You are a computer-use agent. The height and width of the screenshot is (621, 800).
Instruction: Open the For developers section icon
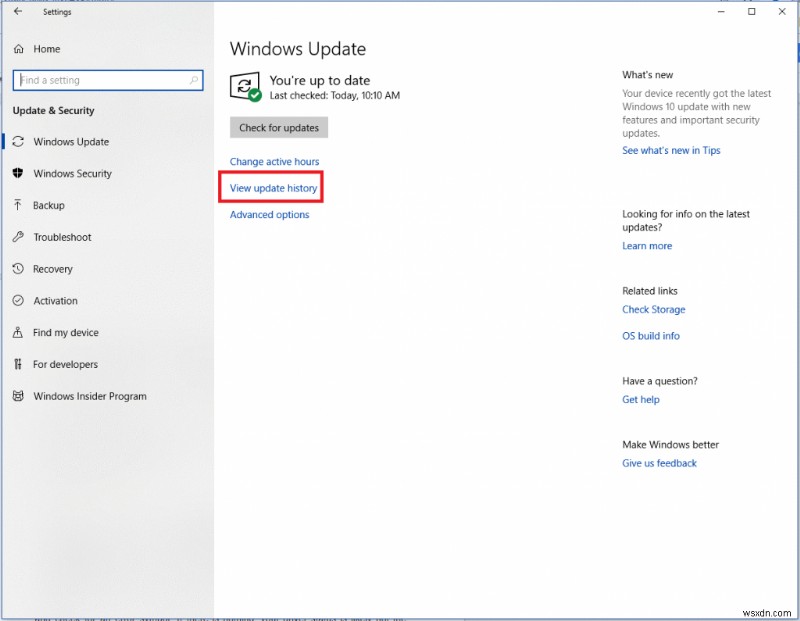[x=17, y=364]
